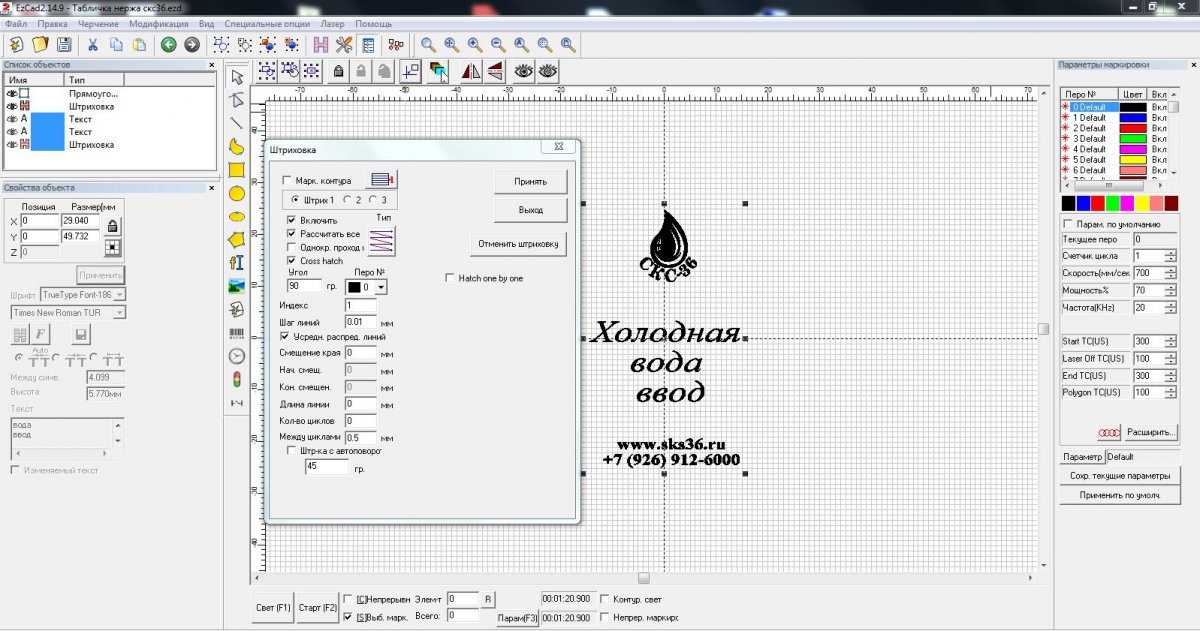The width and height of the screenshot is (1200, 631).
Task: Click the green back arrow icon
Action: tap(168, 45)
